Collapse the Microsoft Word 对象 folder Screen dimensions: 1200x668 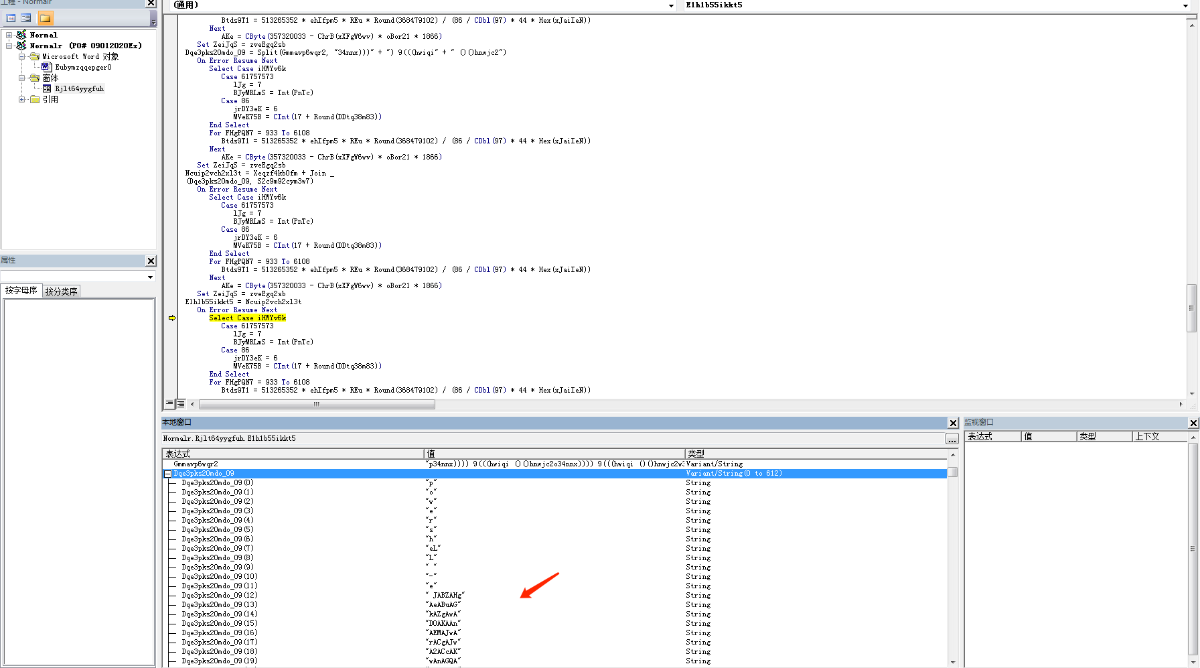[21, 57]
